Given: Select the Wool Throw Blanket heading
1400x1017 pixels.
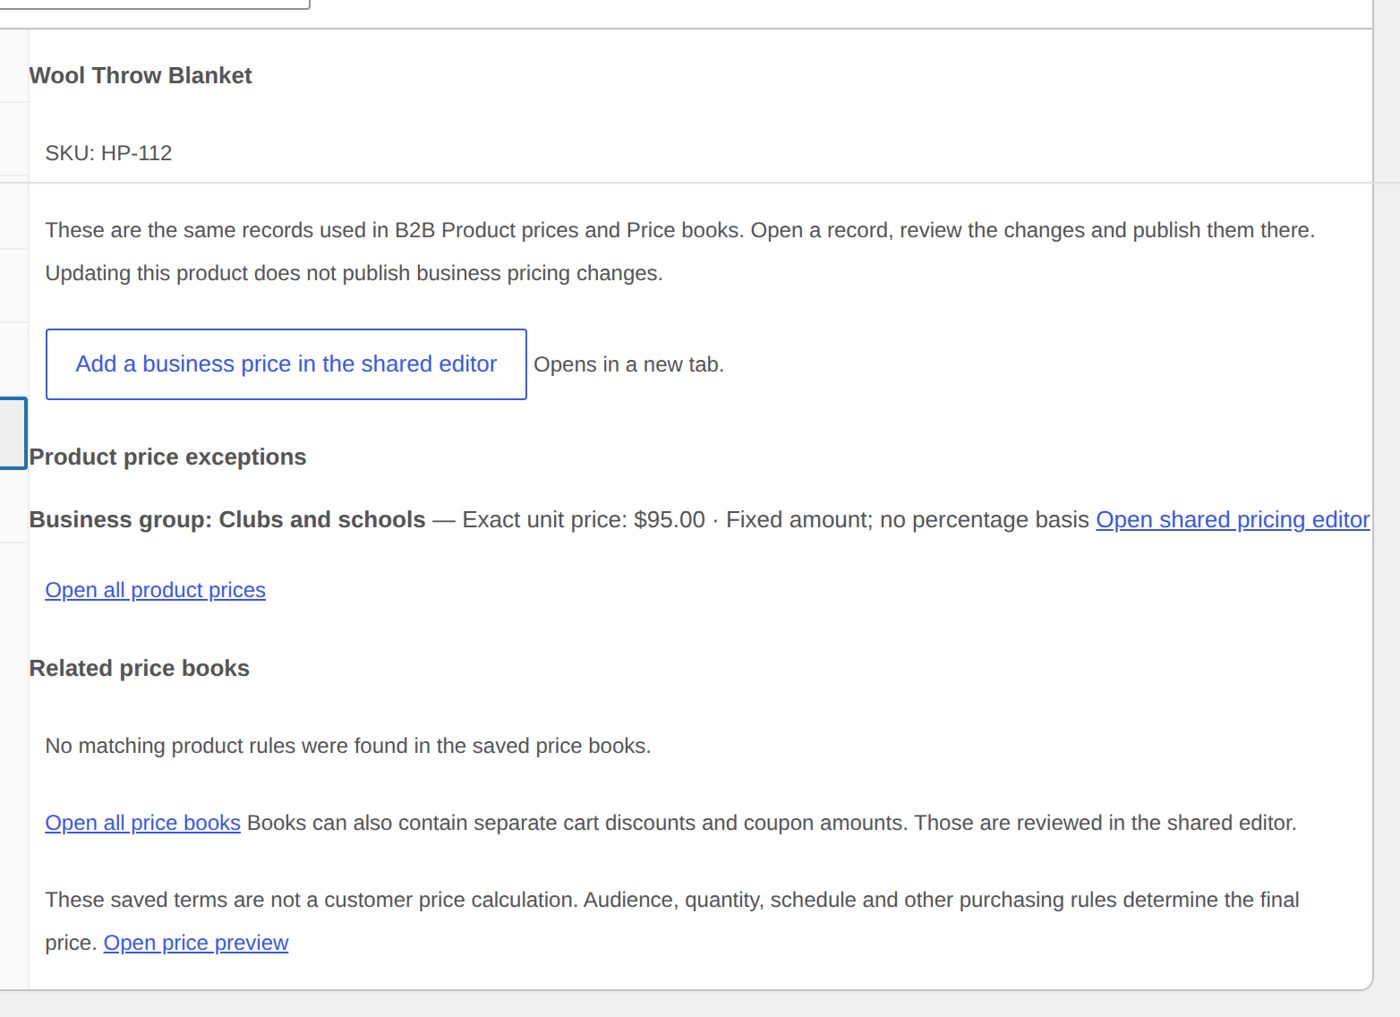Looking at the screenshot, I should (141, 76).
